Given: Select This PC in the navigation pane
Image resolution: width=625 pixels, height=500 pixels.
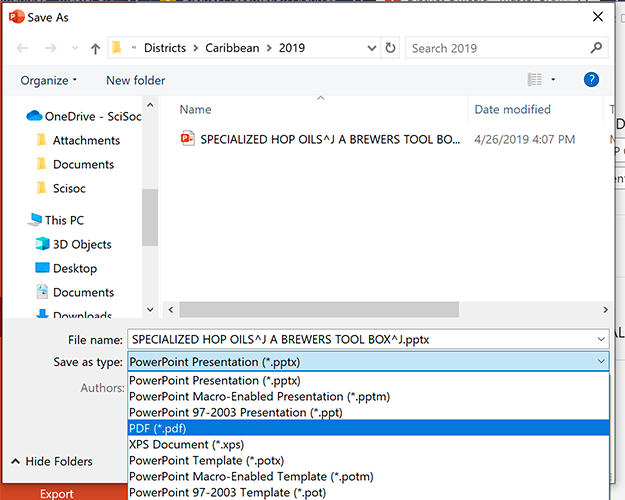Looking at the screenshot, I should tap(56, 220).
